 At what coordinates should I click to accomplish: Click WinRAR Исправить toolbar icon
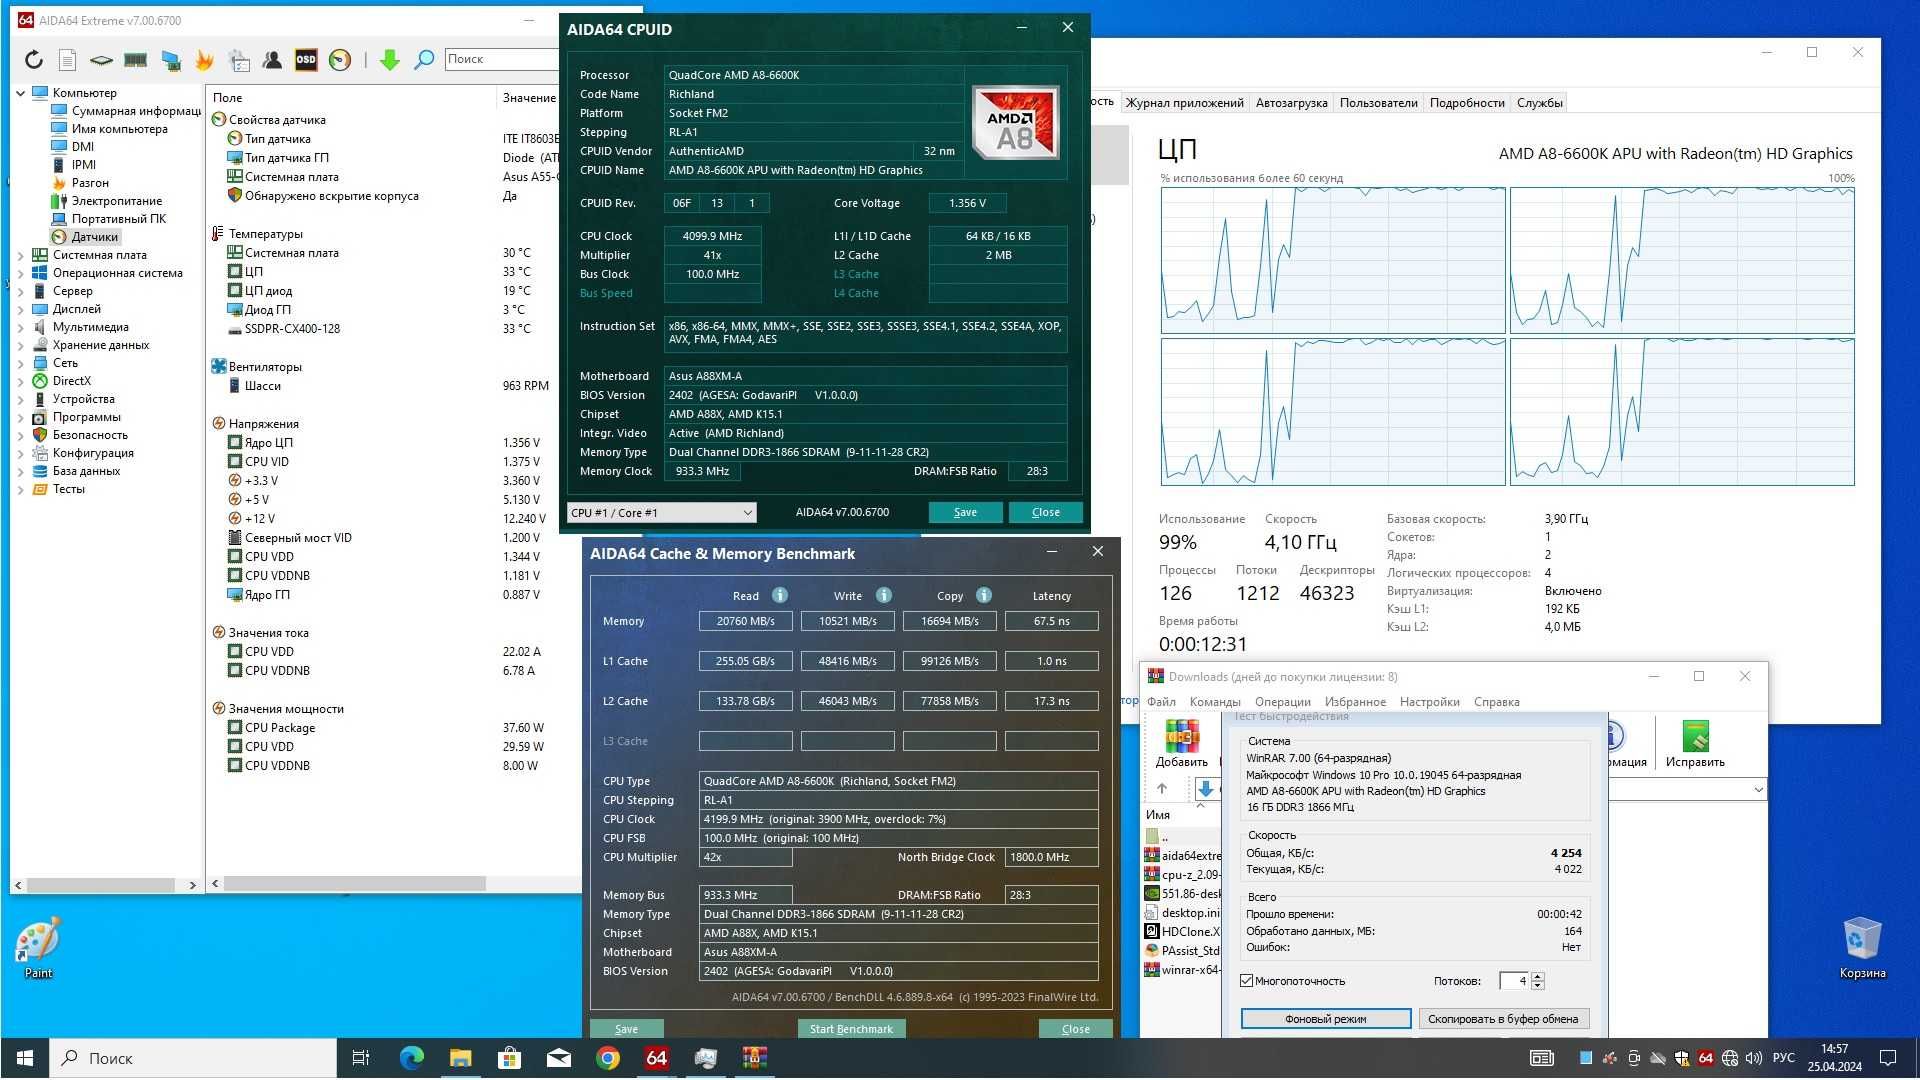[x=1695, y=744]
